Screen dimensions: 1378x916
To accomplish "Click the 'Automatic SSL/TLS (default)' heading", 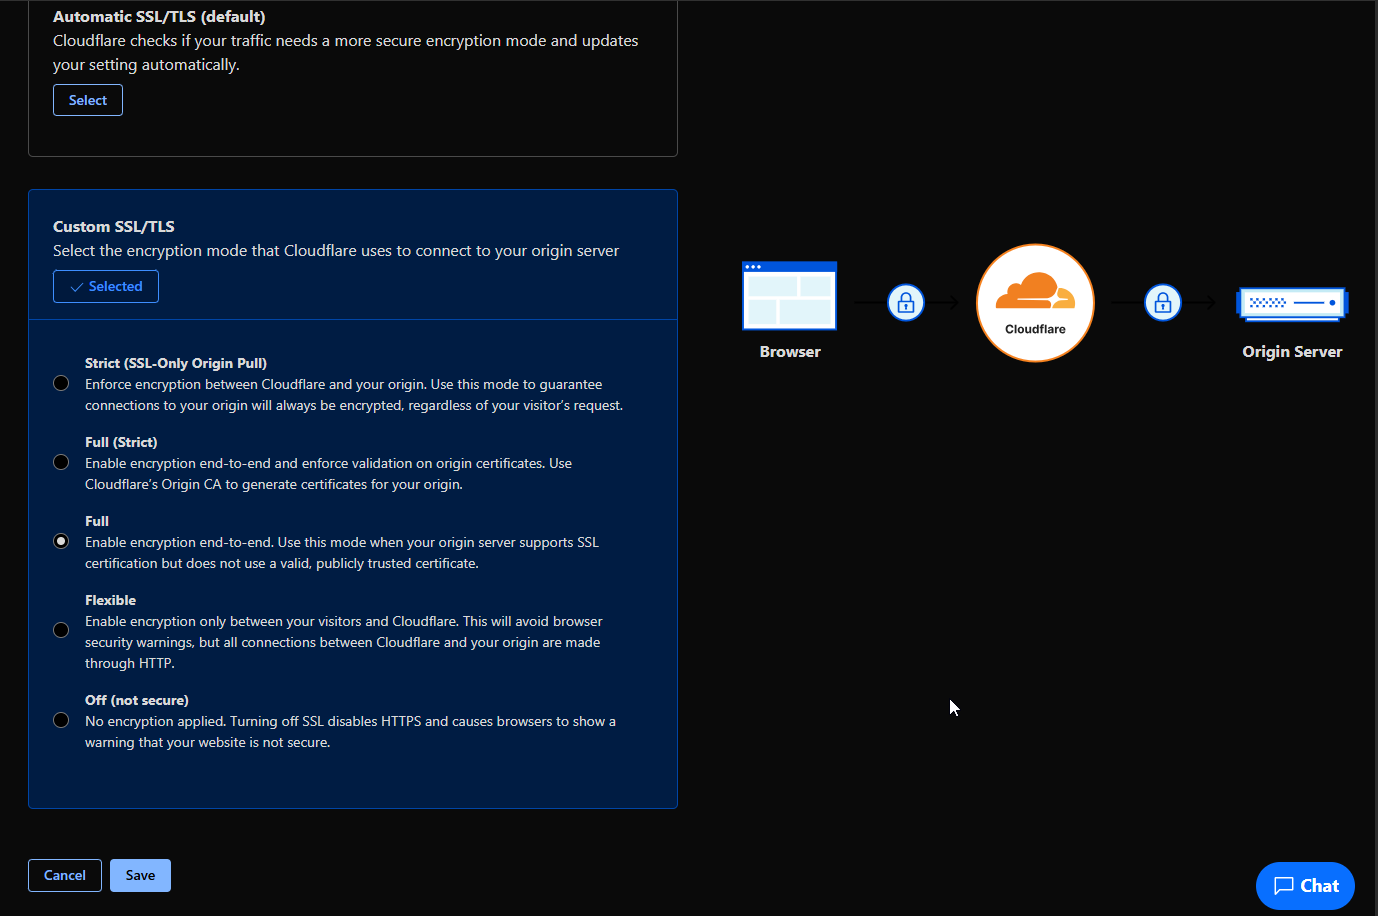I will 159,17.
